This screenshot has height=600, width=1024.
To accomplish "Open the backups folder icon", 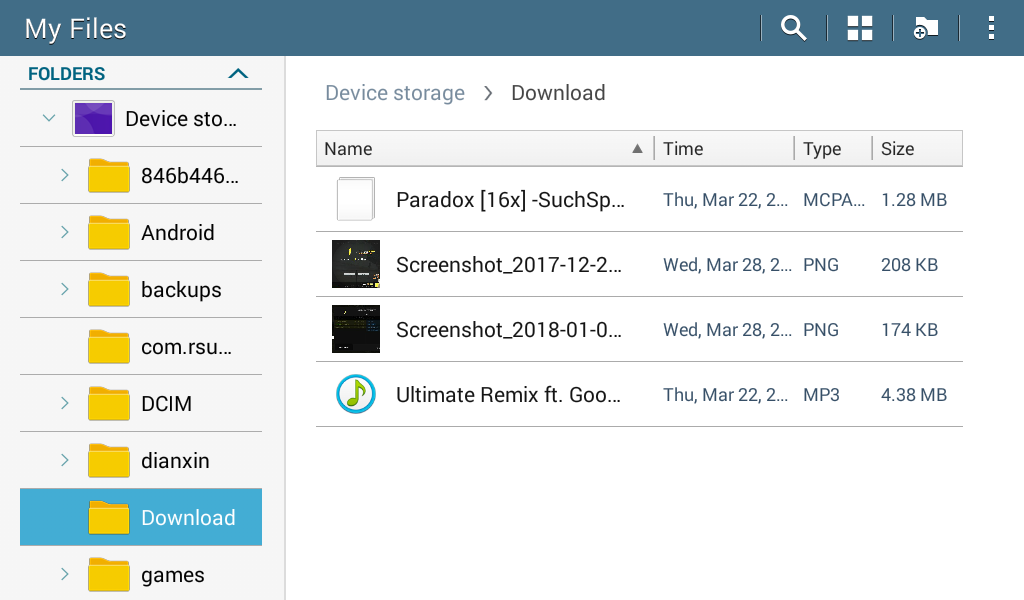I will click(x=109, y=289).
